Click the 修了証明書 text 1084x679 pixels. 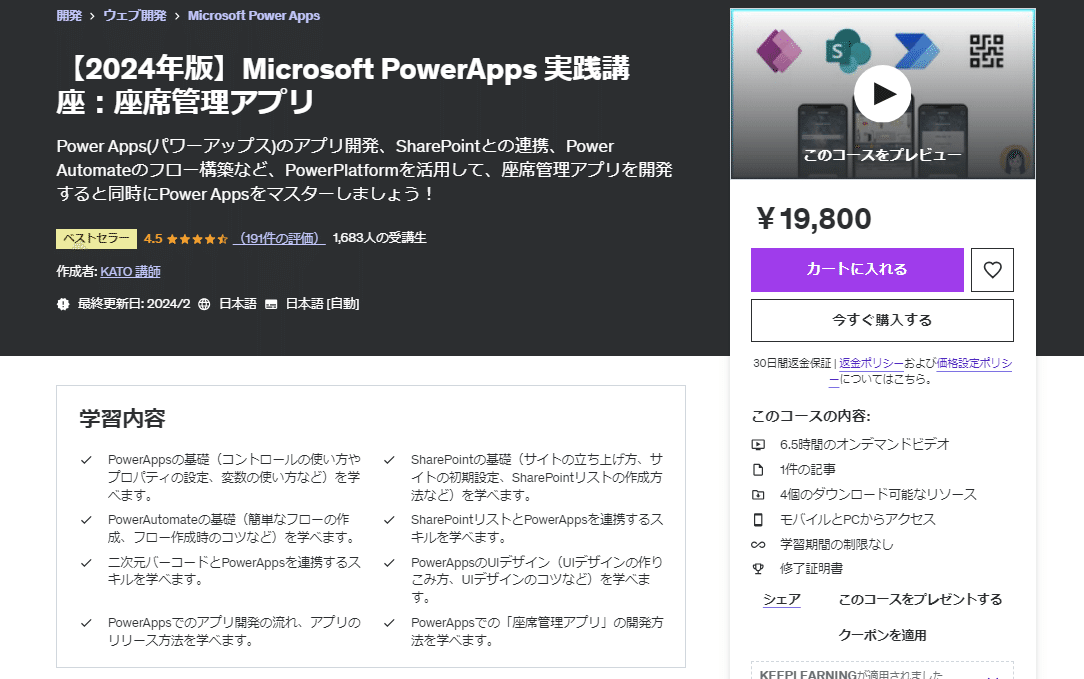812,569
